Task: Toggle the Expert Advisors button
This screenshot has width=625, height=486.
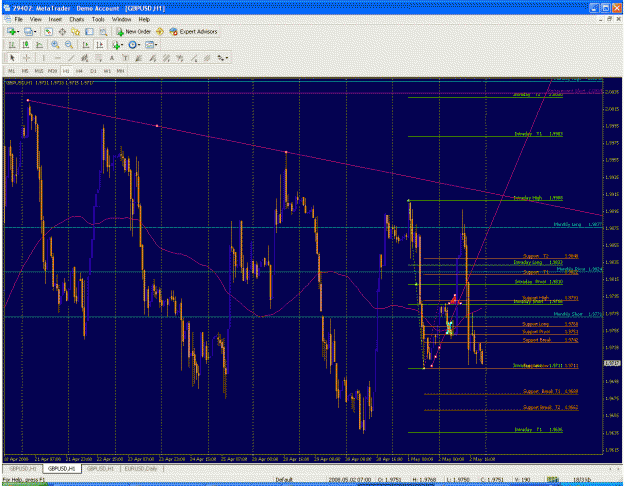Action: 193,31
